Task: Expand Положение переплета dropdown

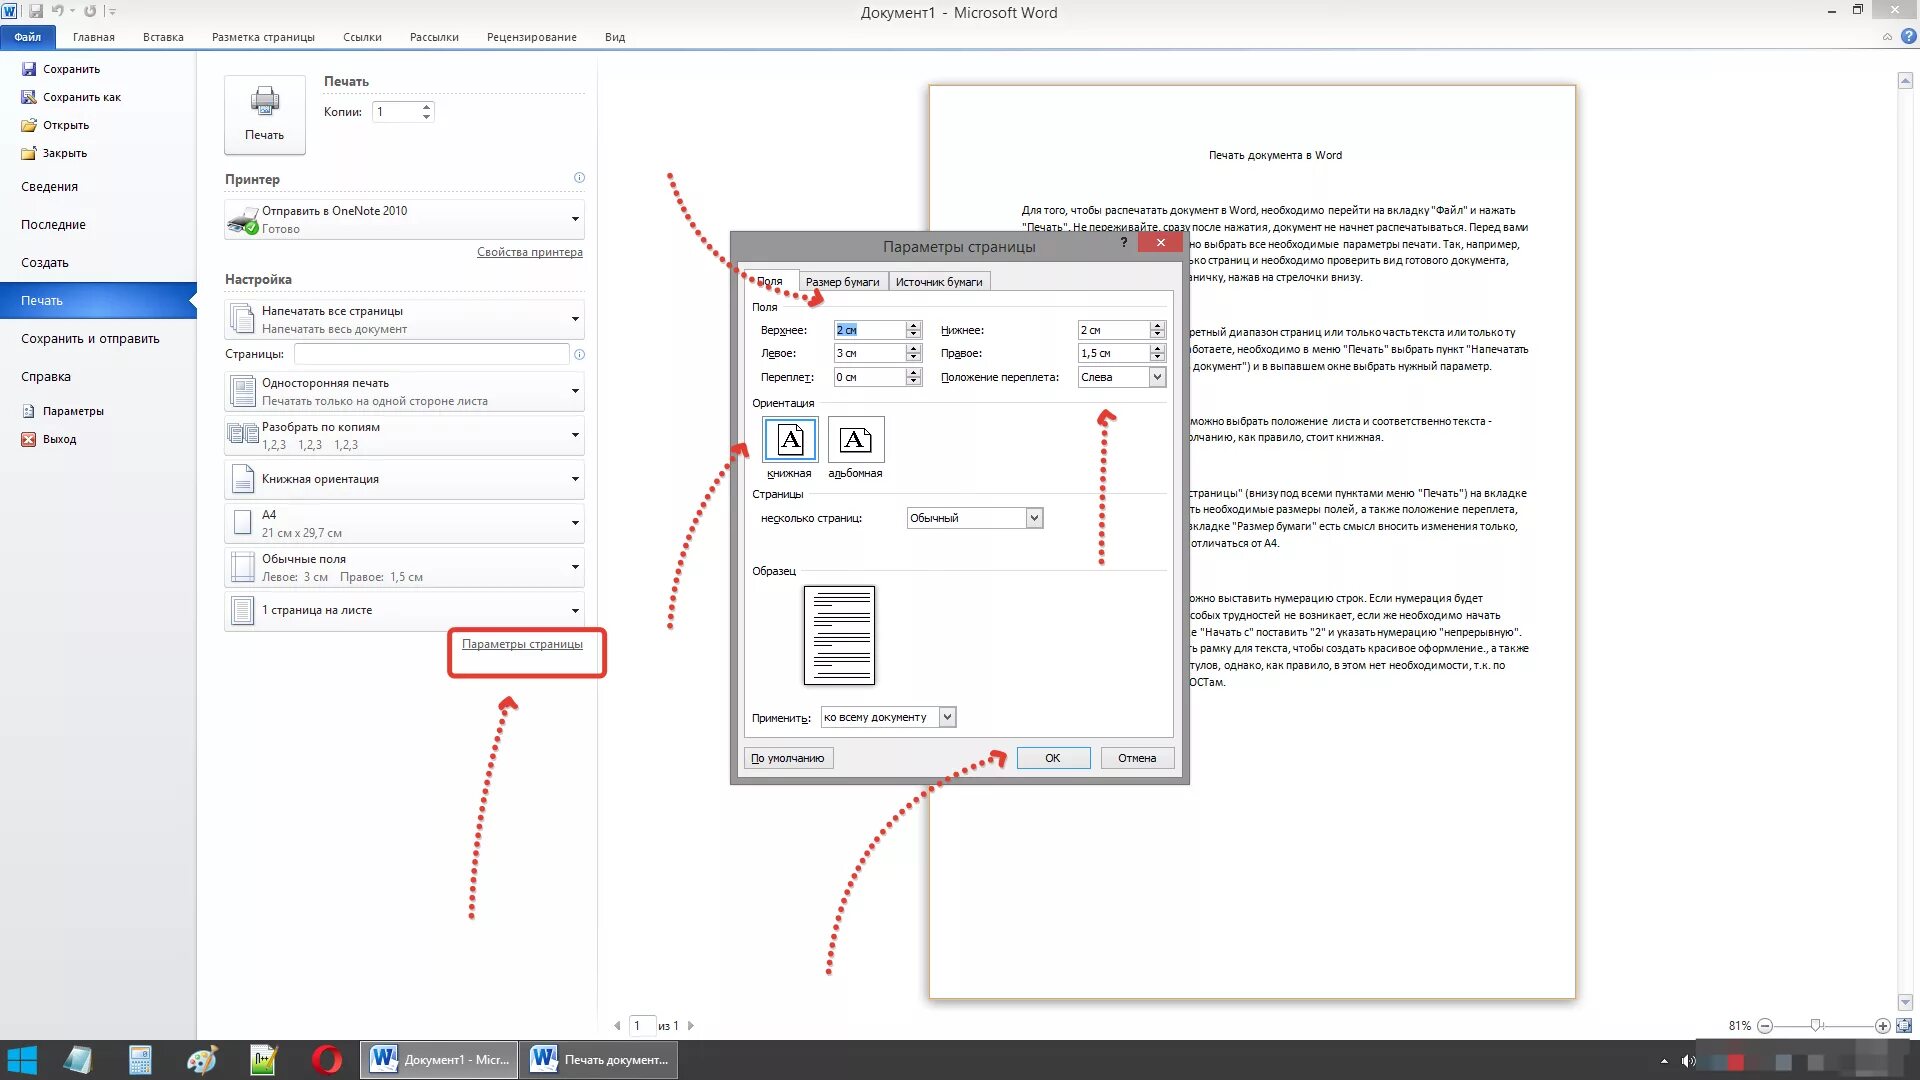Action: pyautogui.click(x=1157, y=377)
